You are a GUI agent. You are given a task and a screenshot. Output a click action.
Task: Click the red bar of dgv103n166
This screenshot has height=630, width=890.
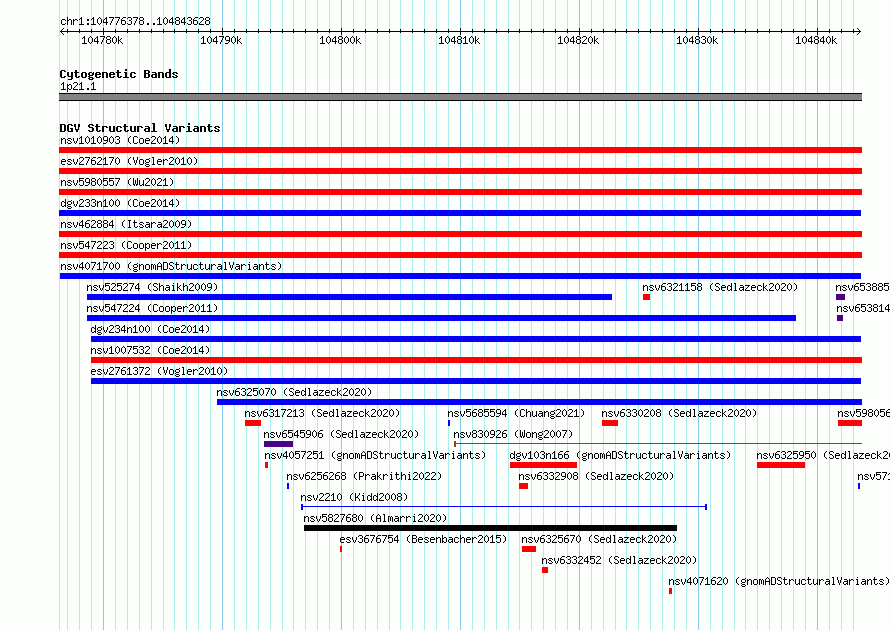click(543, 465)
